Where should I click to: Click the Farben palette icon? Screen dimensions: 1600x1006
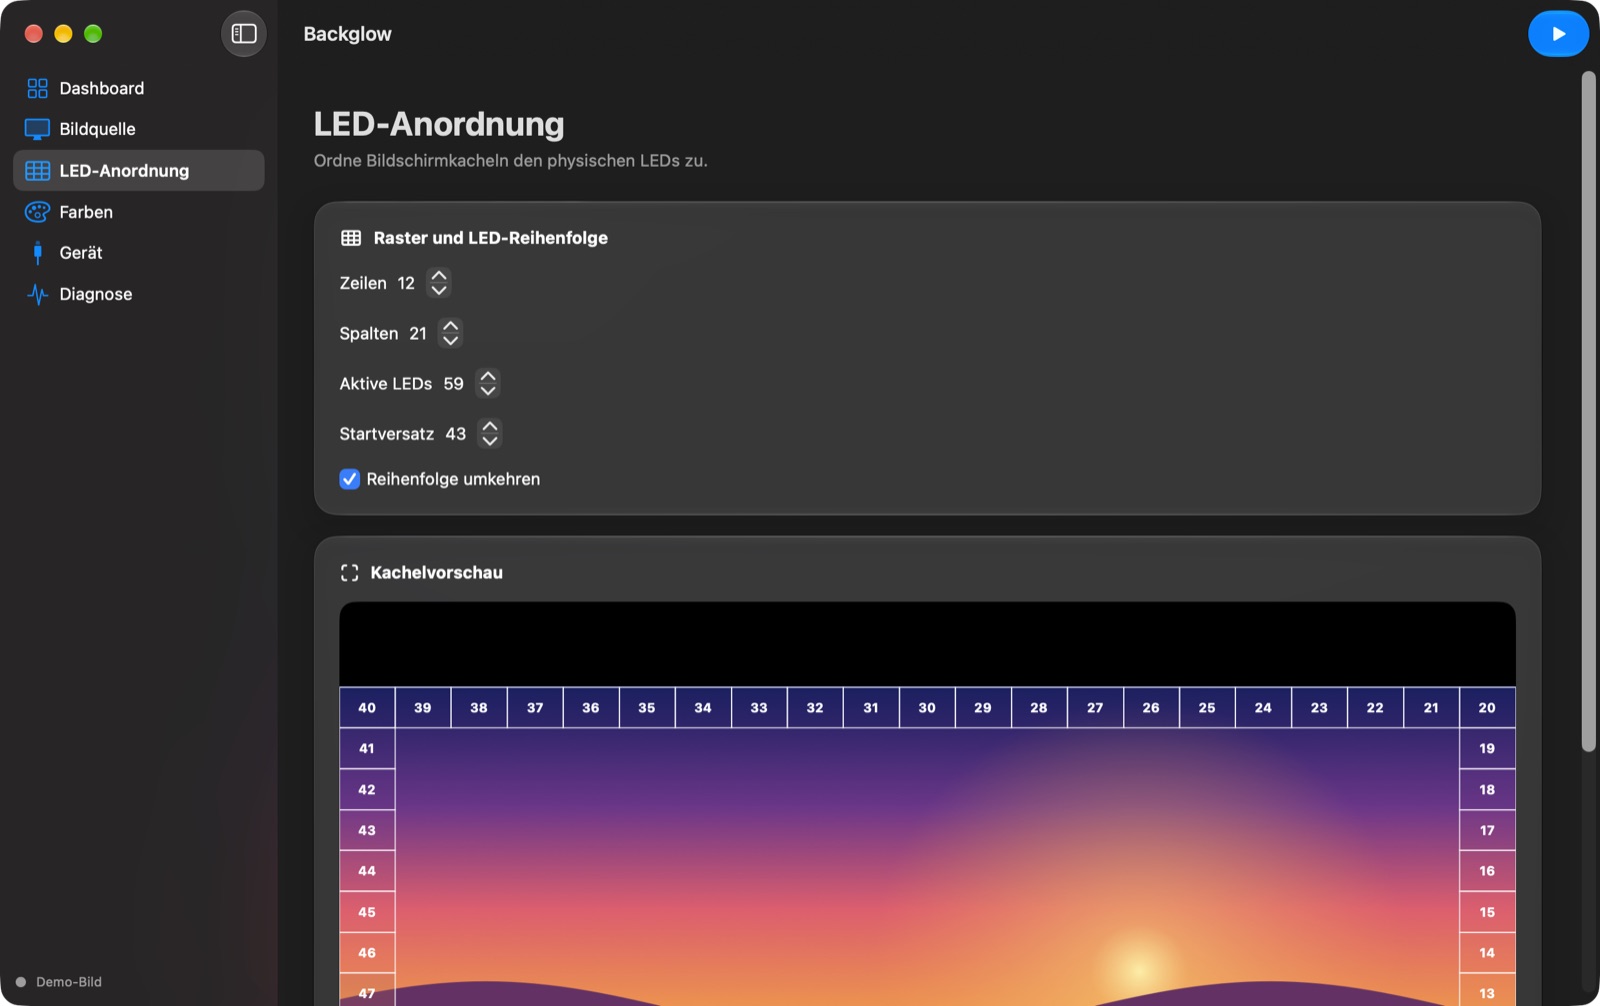37,212
